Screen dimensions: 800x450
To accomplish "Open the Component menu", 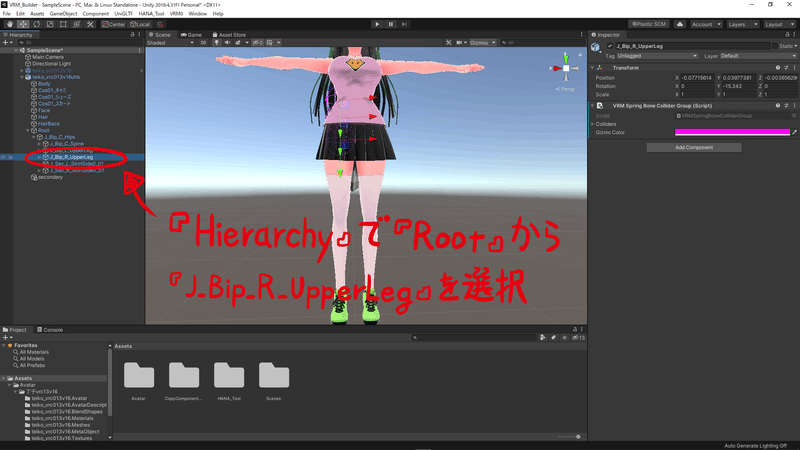I will tap(95, 14).
